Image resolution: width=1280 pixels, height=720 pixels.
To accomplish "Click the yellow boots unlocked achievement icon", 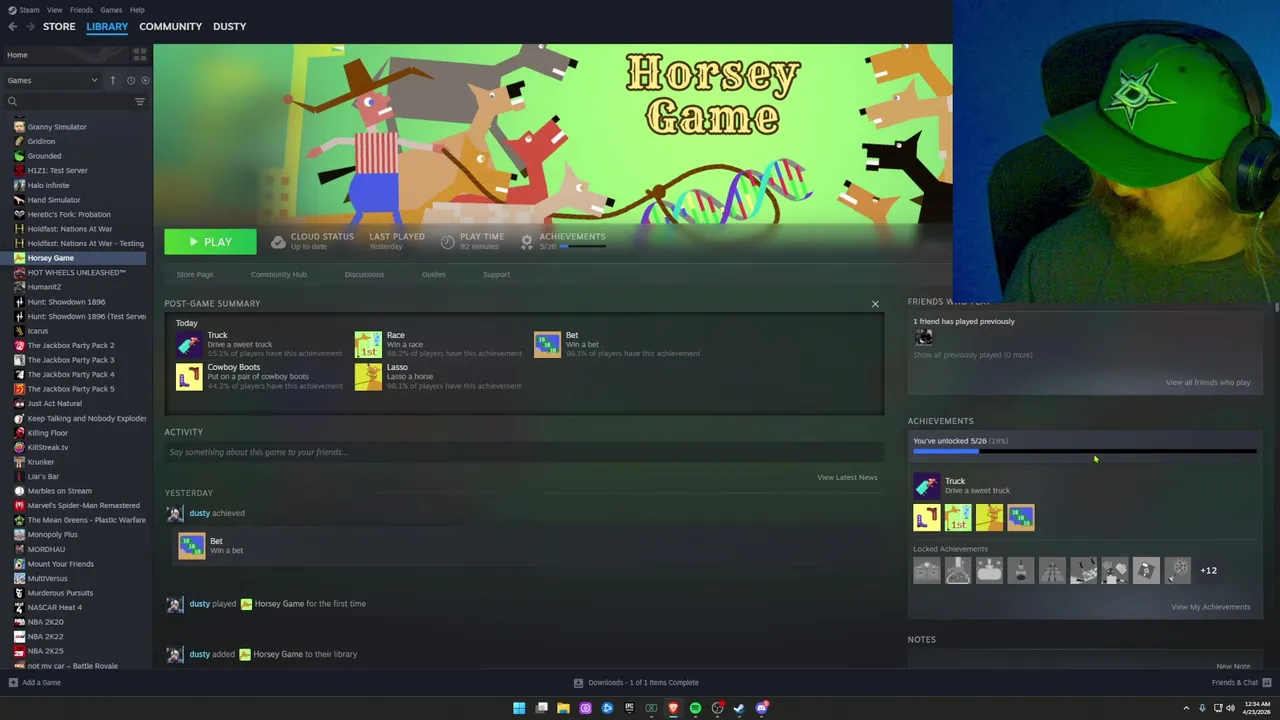I will pyautogui.click(x=927, y=517).
